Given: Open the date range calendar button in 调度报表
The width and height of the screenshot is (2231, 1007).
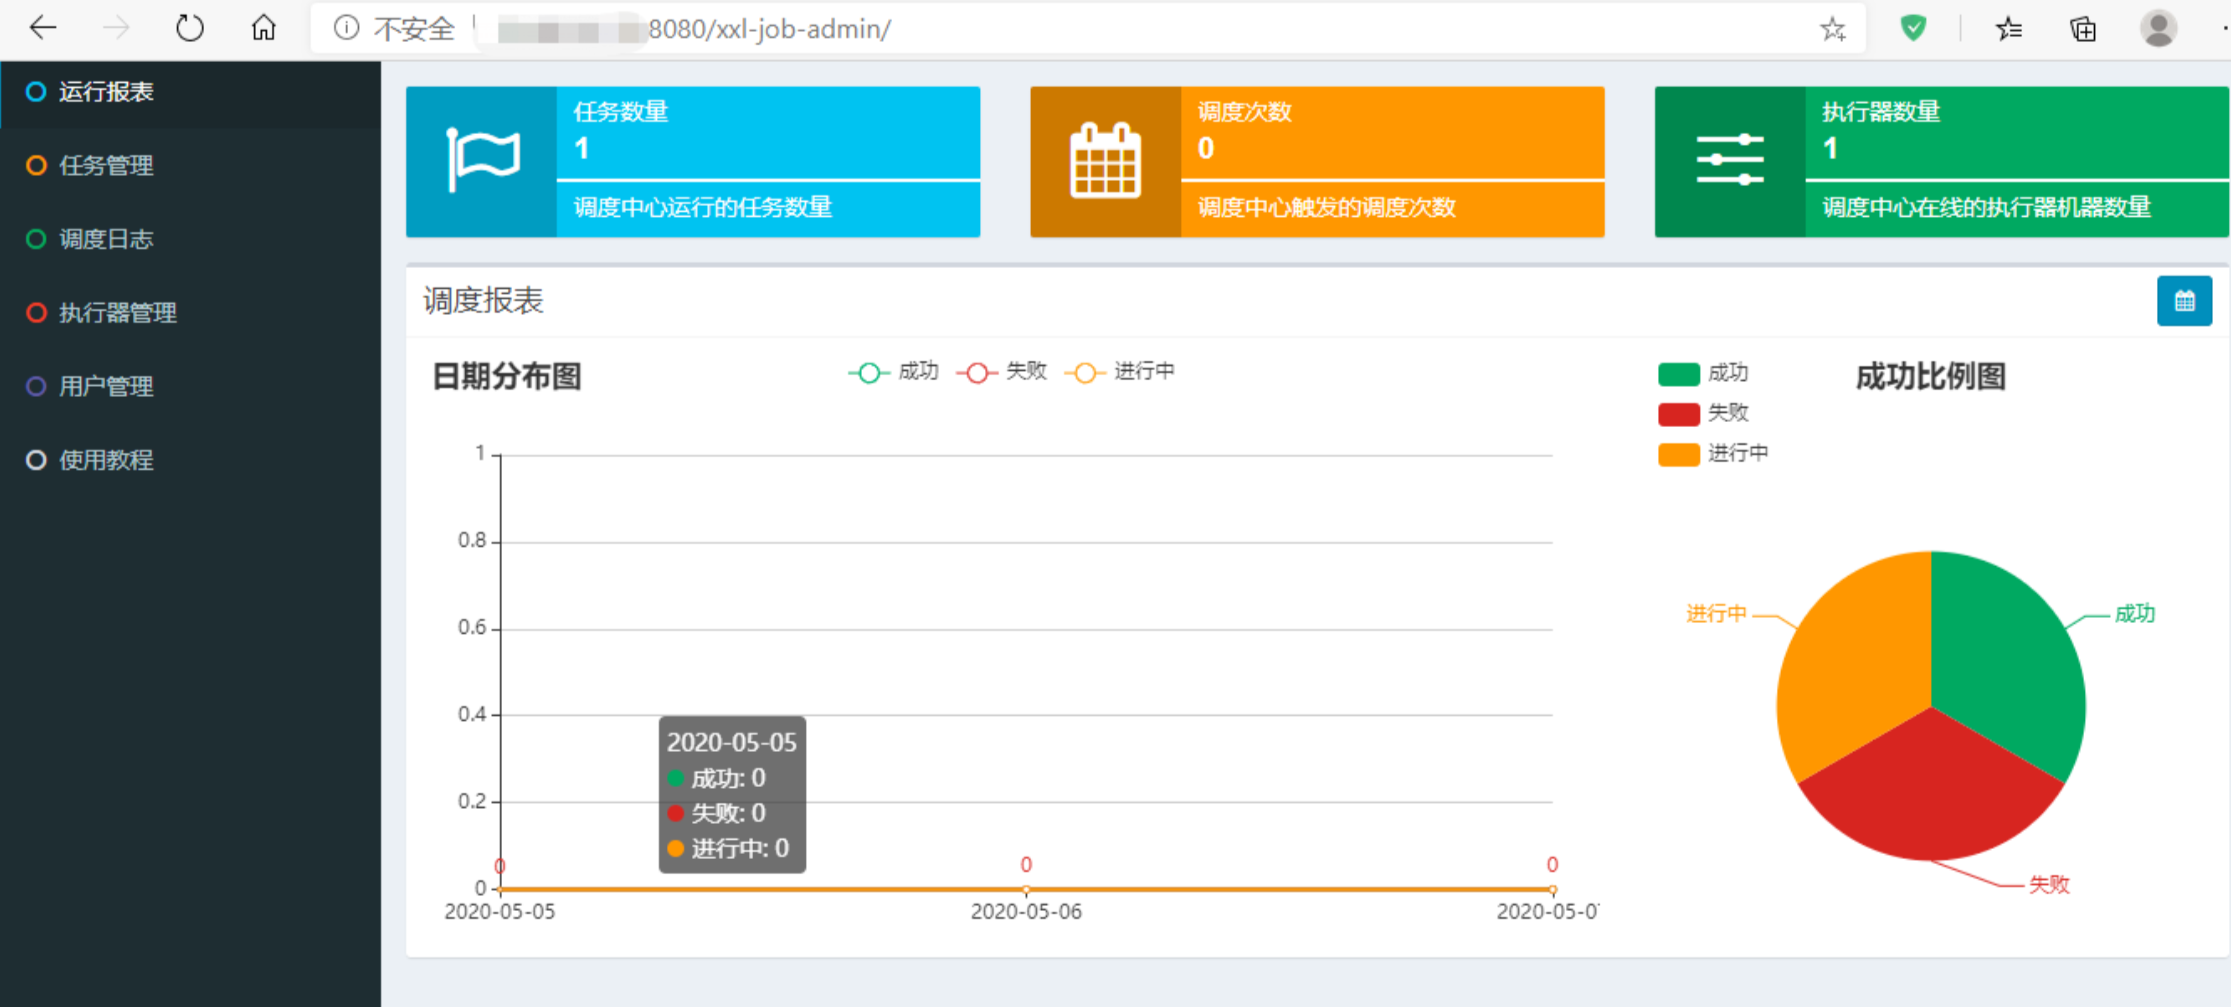Looking at the screenshot, I should (x=2184, y=301).
